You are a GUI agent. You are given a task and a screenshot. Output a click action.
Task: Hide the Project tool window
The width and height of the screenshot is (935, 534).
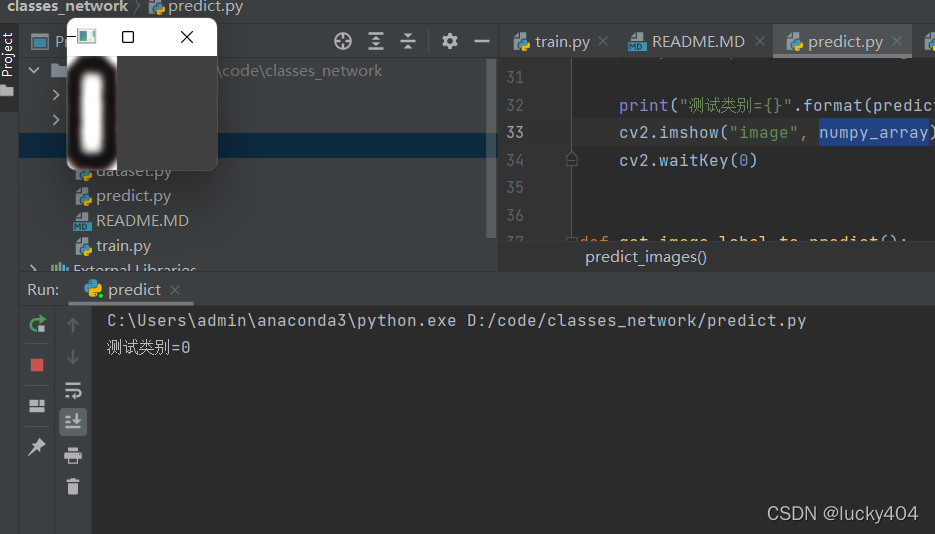(482, 41)
